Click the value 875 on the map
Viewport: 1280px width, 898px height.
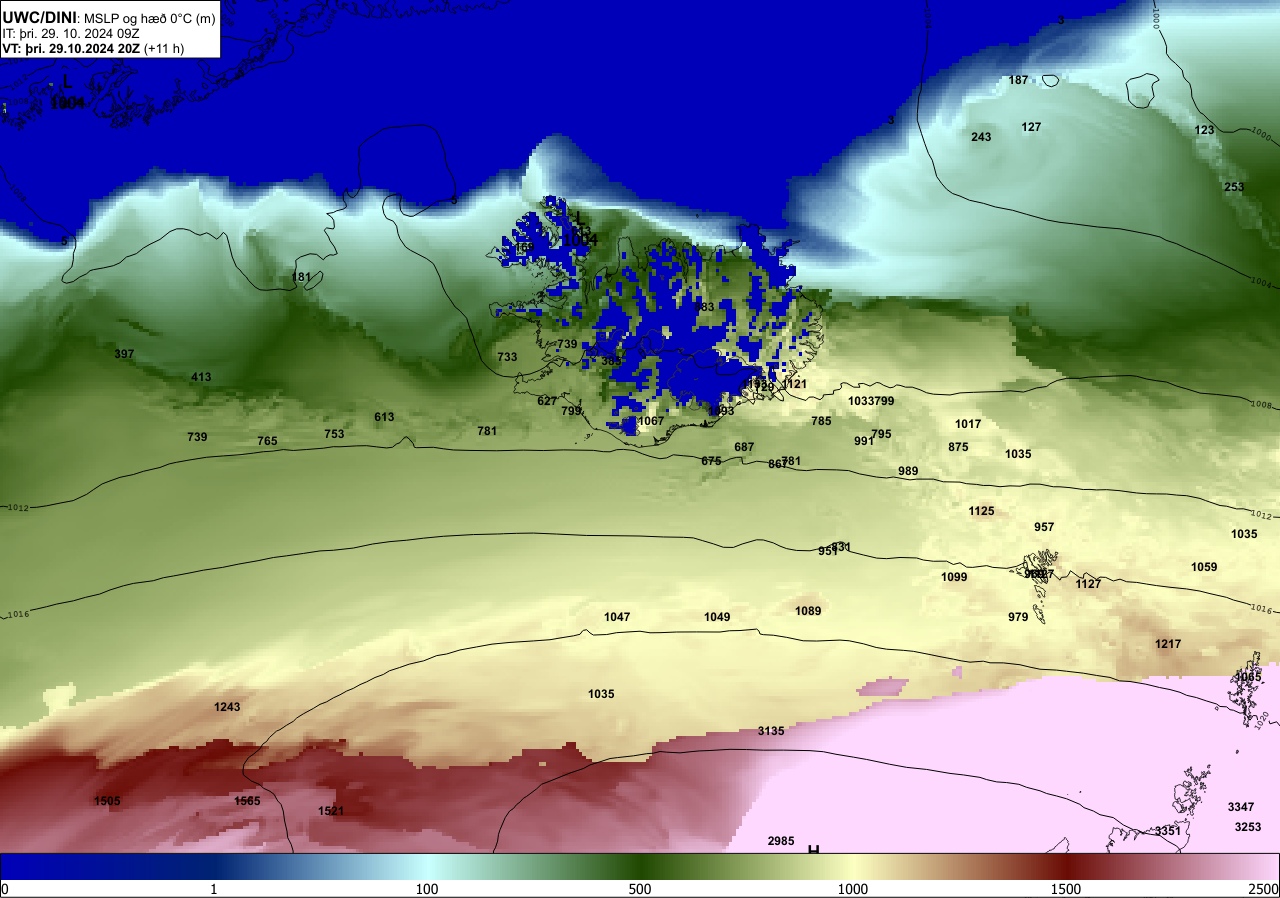[x=958, y=447]
